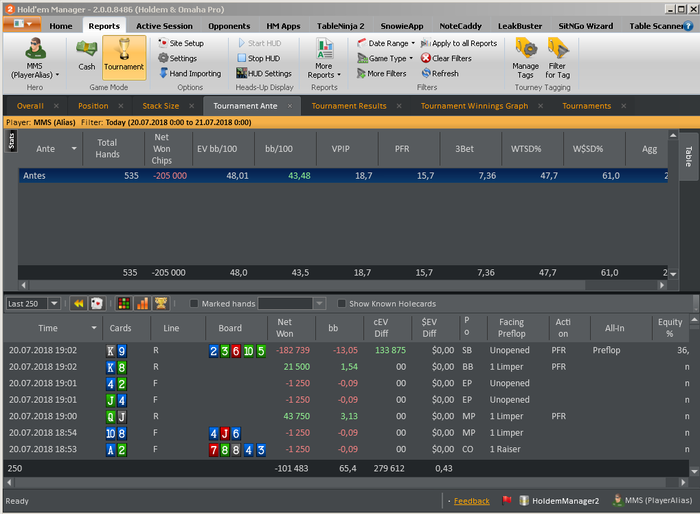Open Site Setup options

pos(181,43)
